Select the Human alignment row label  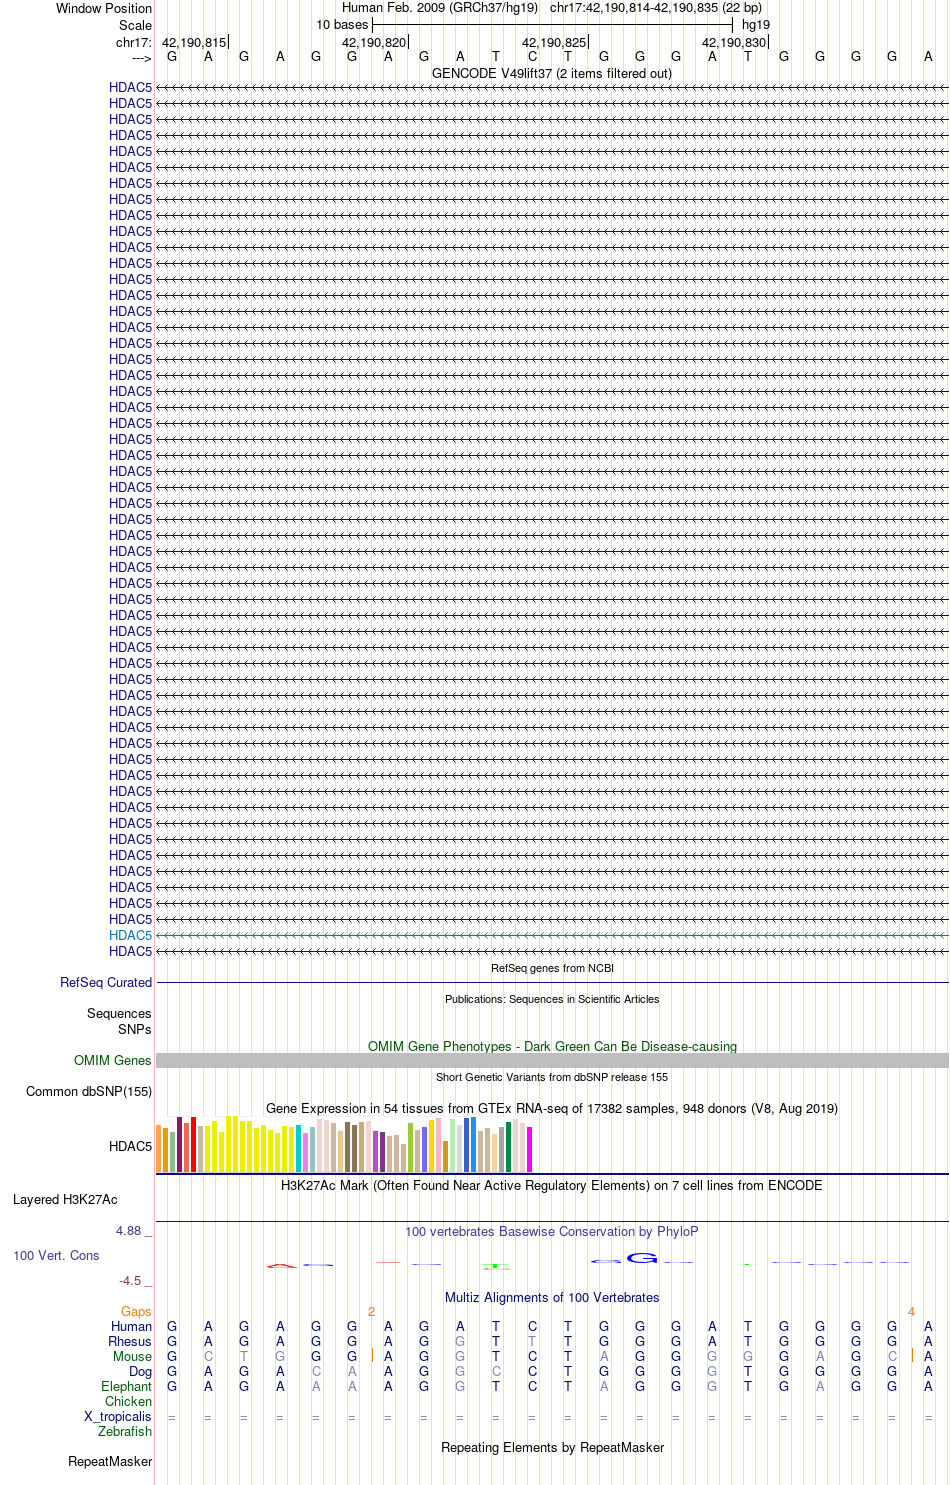pos(131,1326)
